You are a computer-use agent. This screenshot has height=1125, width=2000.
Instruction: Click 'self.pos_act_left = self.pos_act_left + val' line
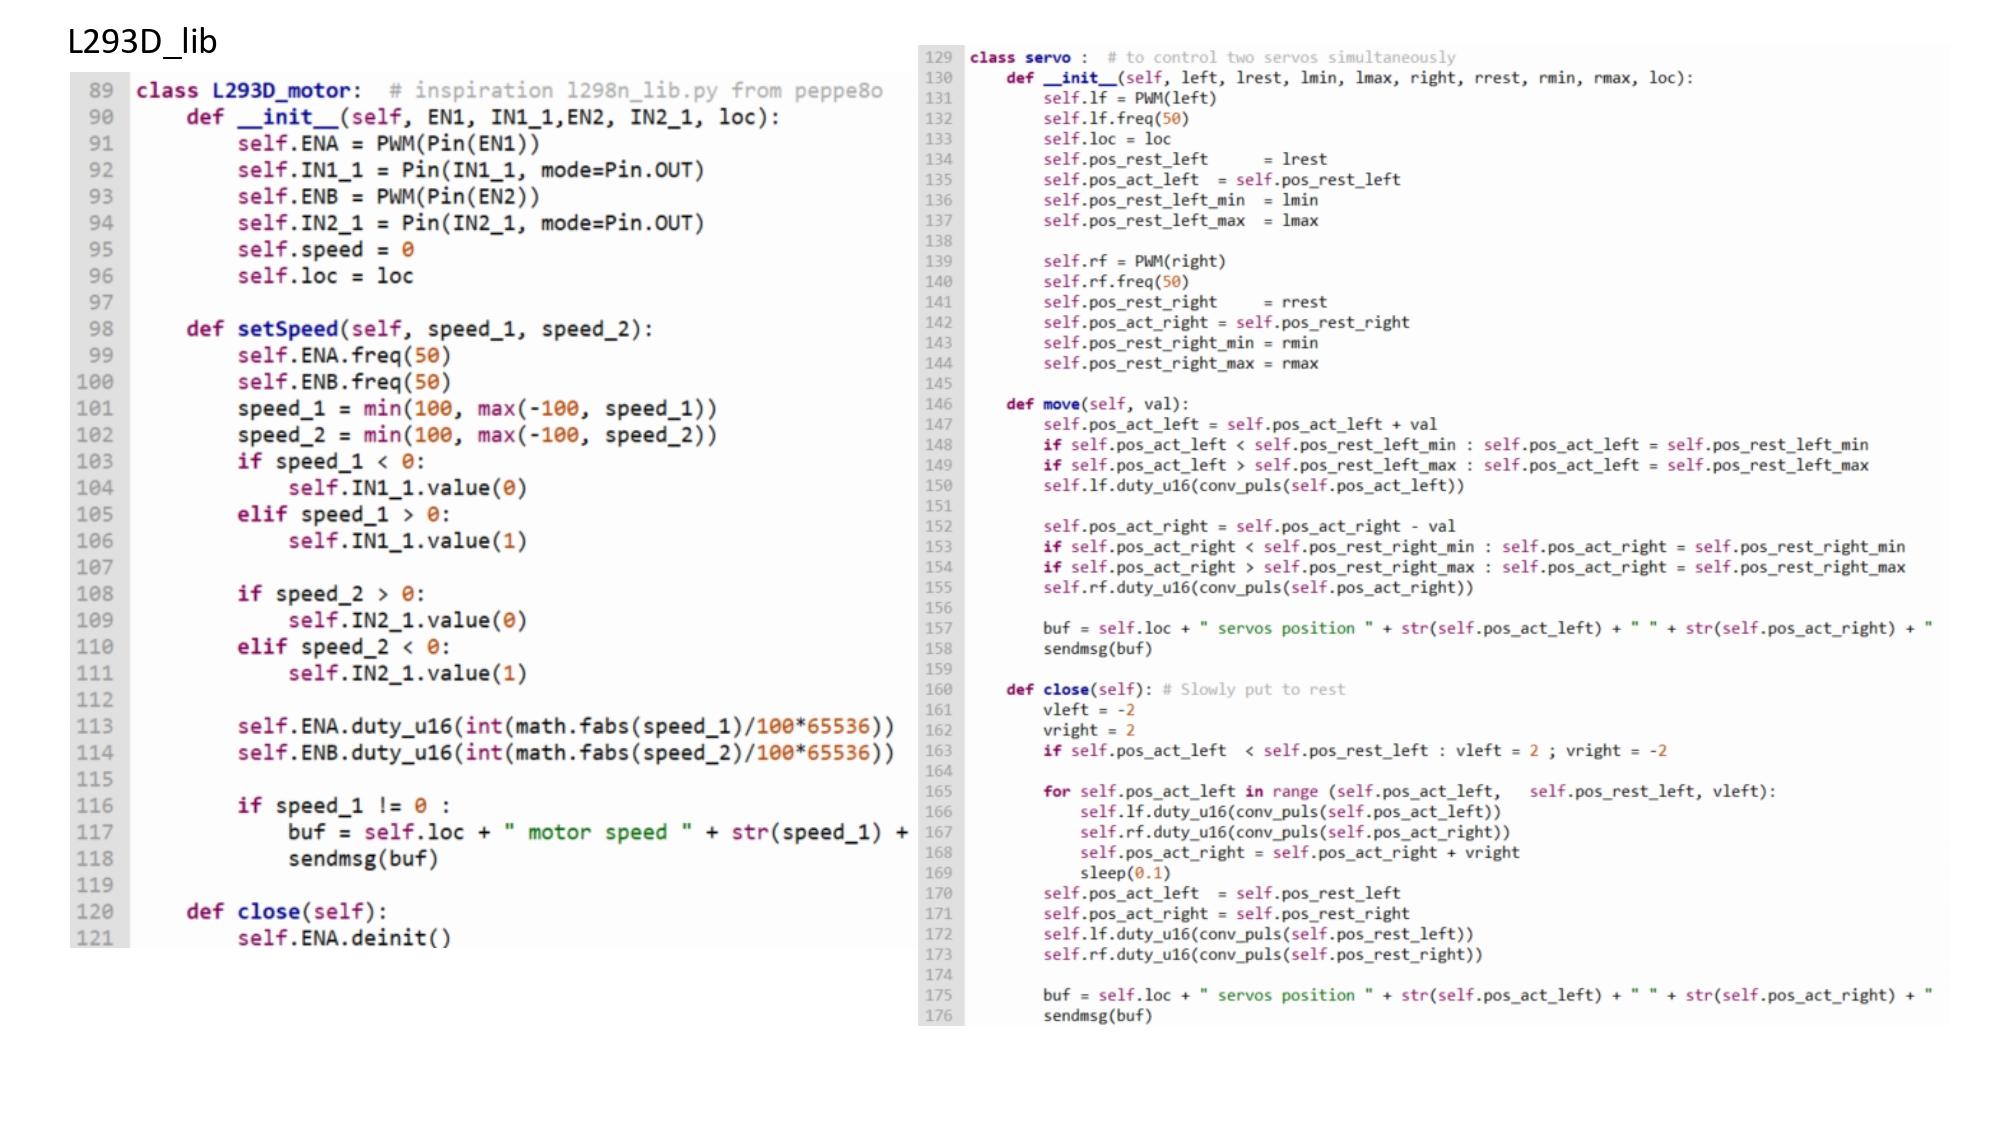[1240, 424]
